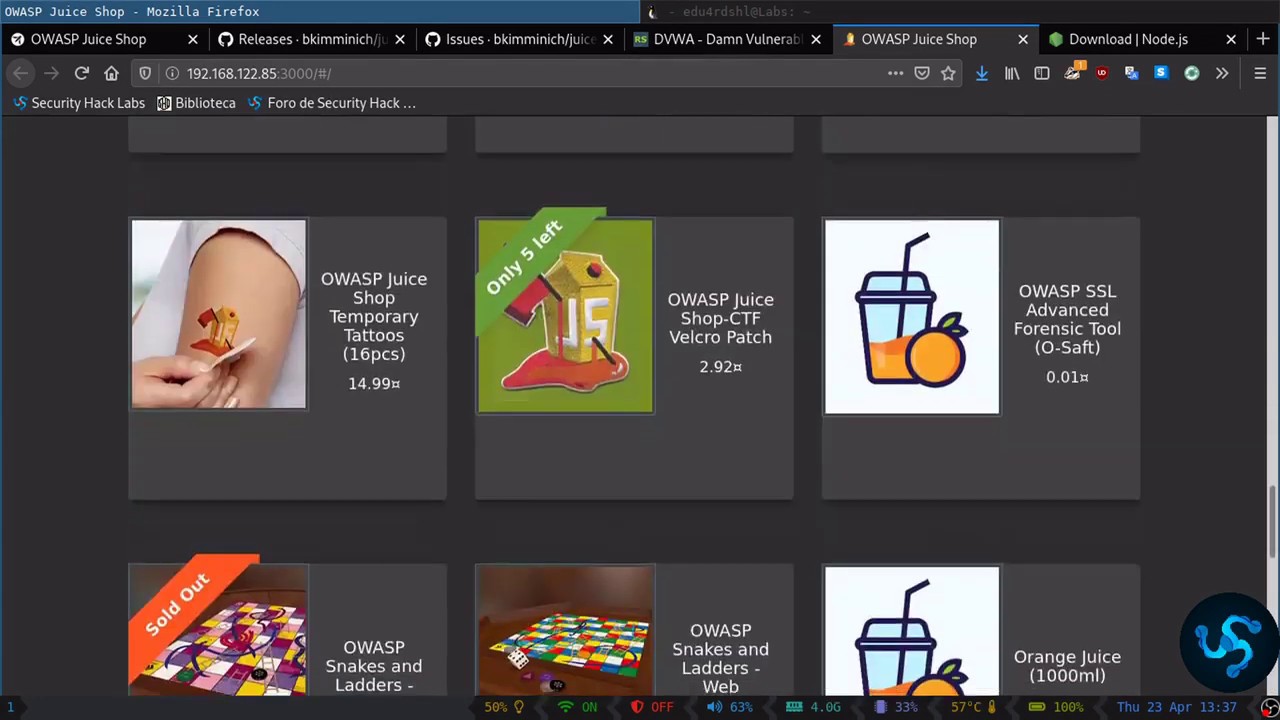Open Snakes and Ladders Web image
1280x720 pixels.
pyautogui.click(x=565, y=631)
